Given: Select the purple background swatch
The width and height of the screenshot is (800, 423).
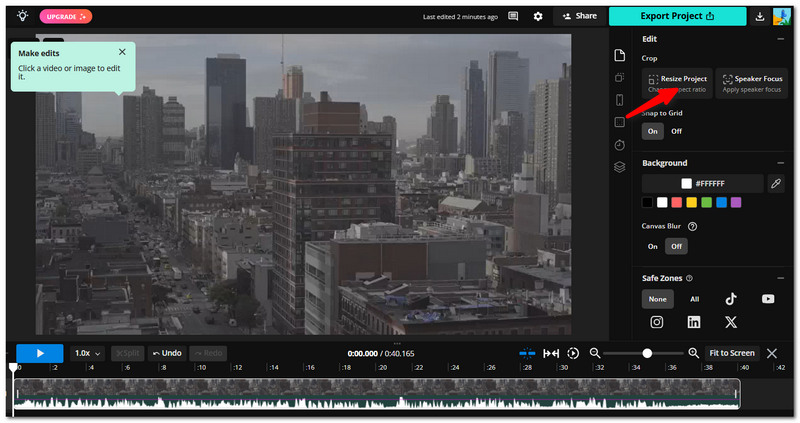Looking at the screenshot, I should (x=736, y=203).
